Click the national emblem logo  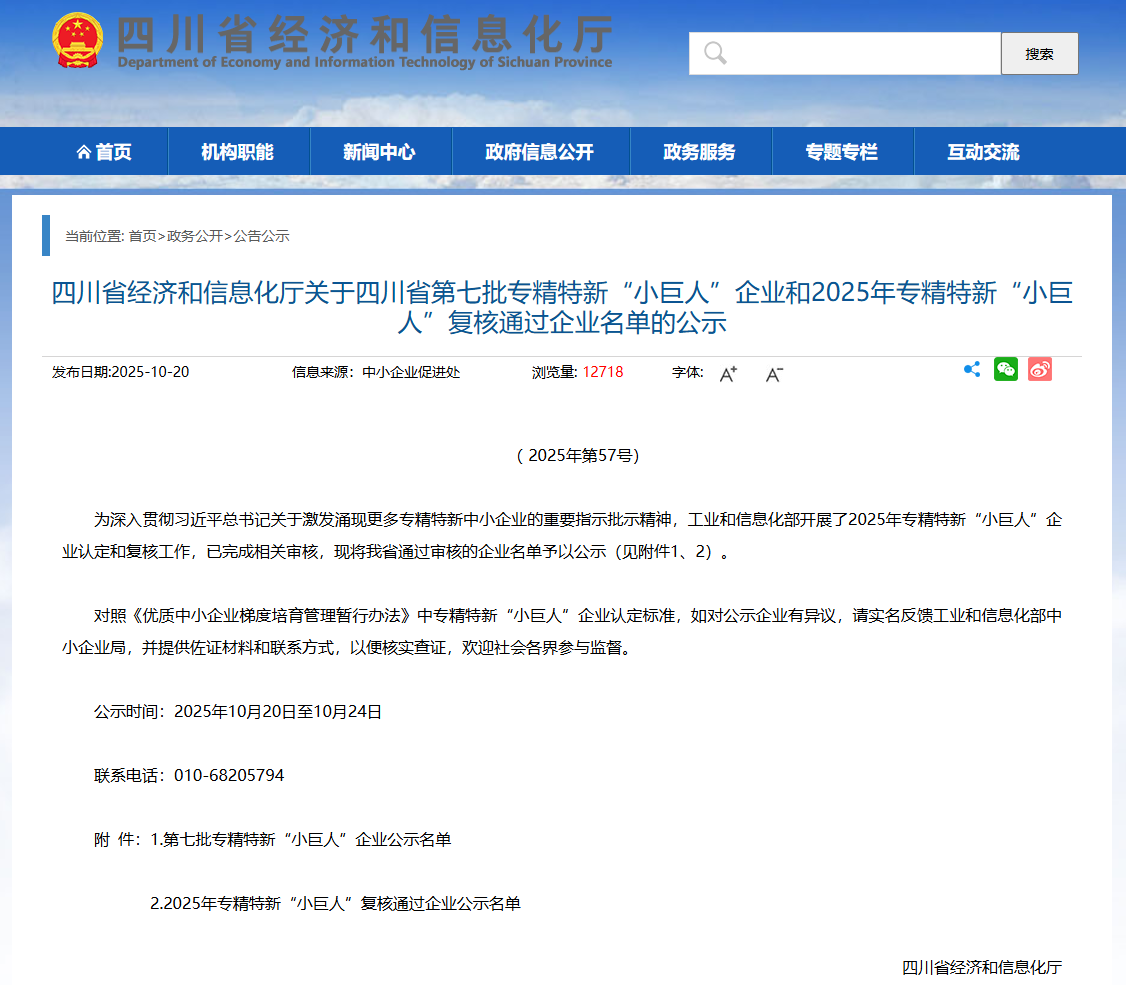77,41
